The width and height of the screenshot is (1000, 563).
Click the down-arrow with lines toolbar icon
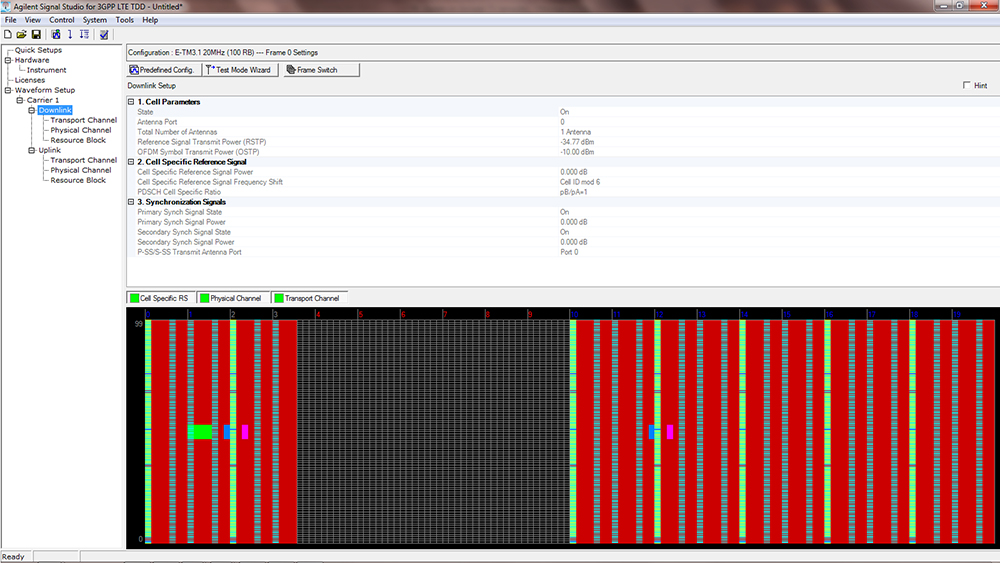point(84,35)
